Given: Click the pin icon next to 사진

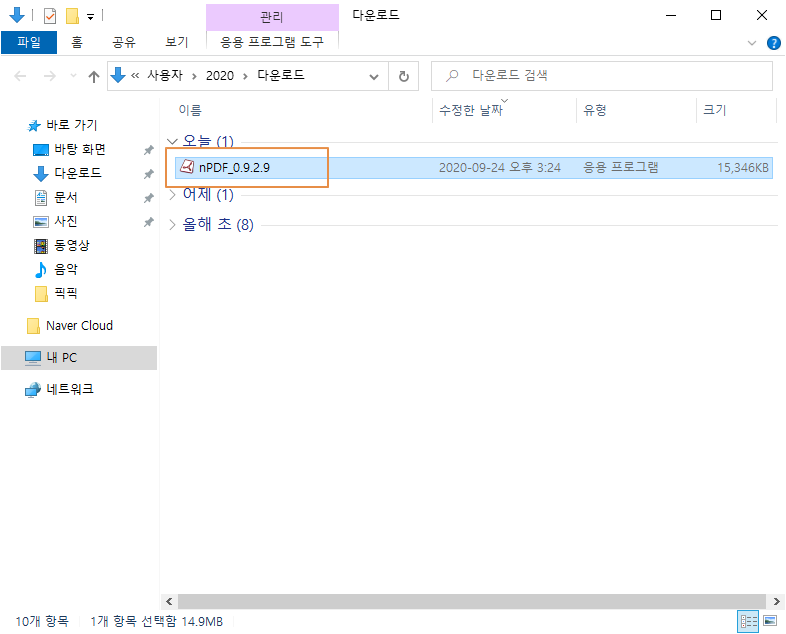Looking at the screenshot, I should 148,222.
